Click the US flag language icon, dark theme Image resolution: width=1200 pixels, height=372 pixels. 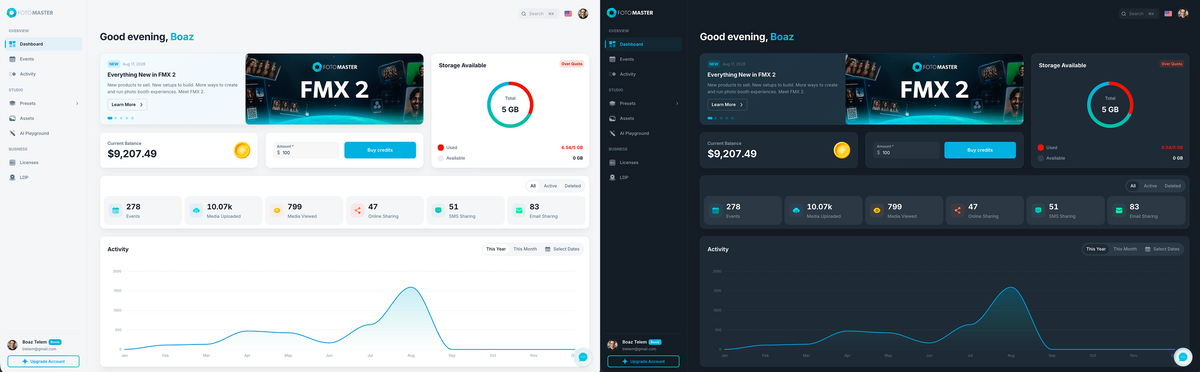click(x=1168, y=14)
